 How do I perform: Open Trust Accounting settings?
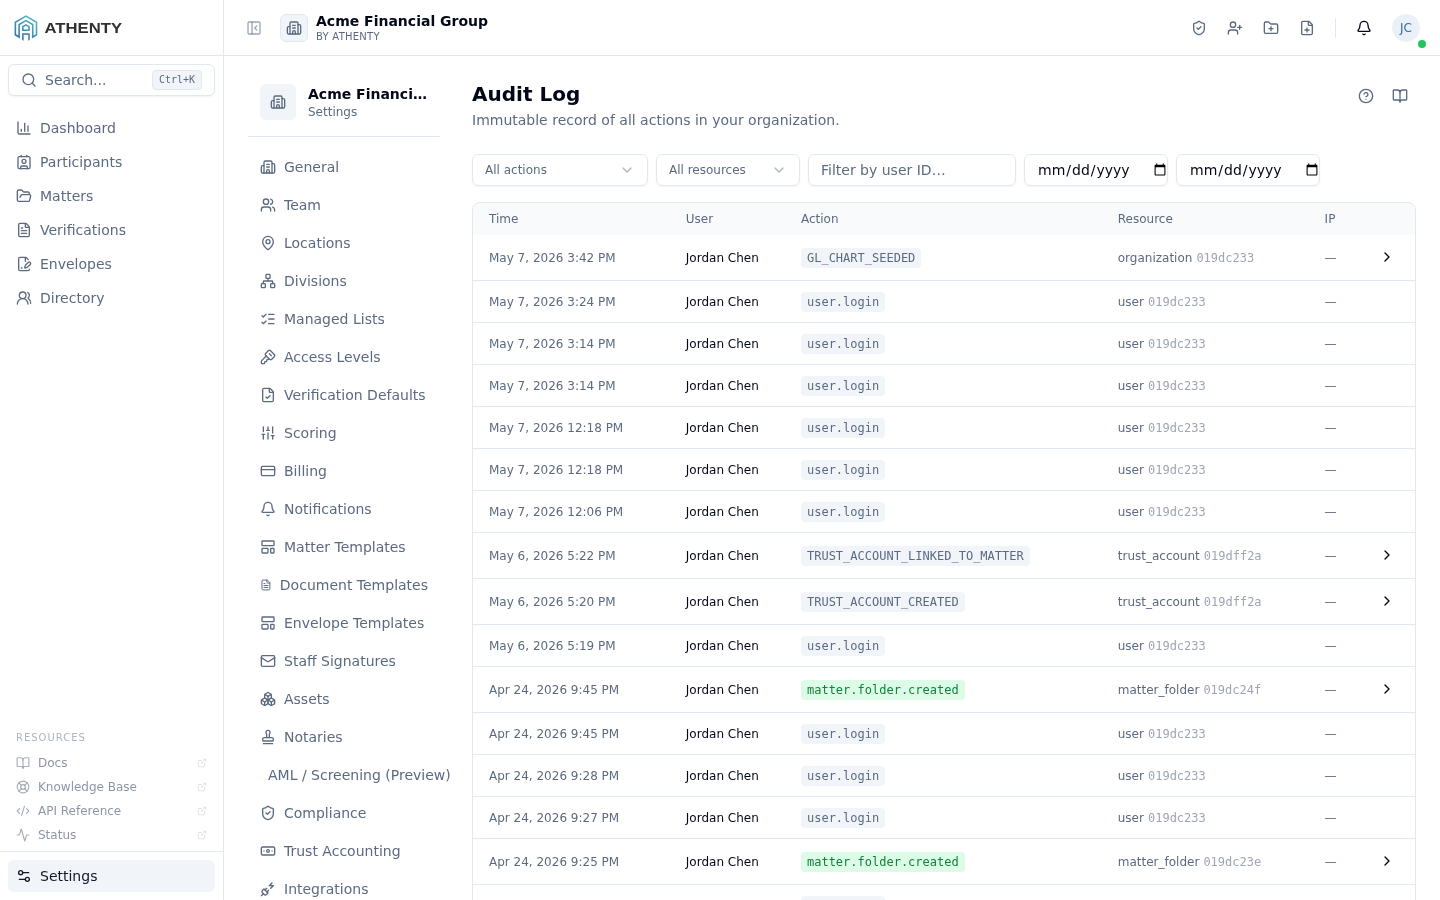pos(344,851)
